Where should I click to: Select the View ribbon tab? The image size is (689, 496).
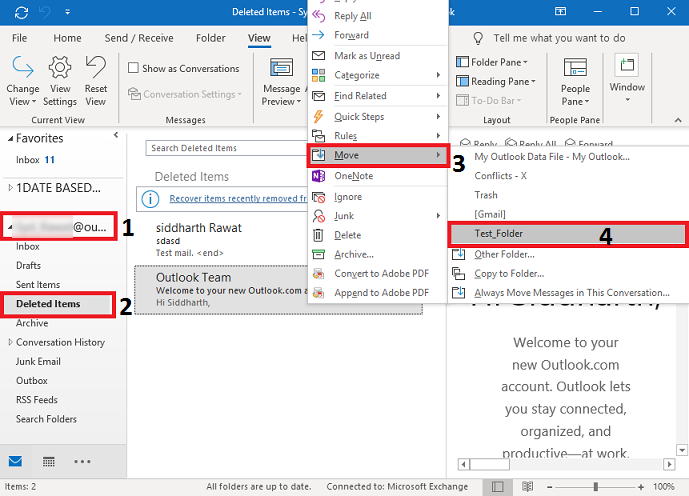point(259,38)
